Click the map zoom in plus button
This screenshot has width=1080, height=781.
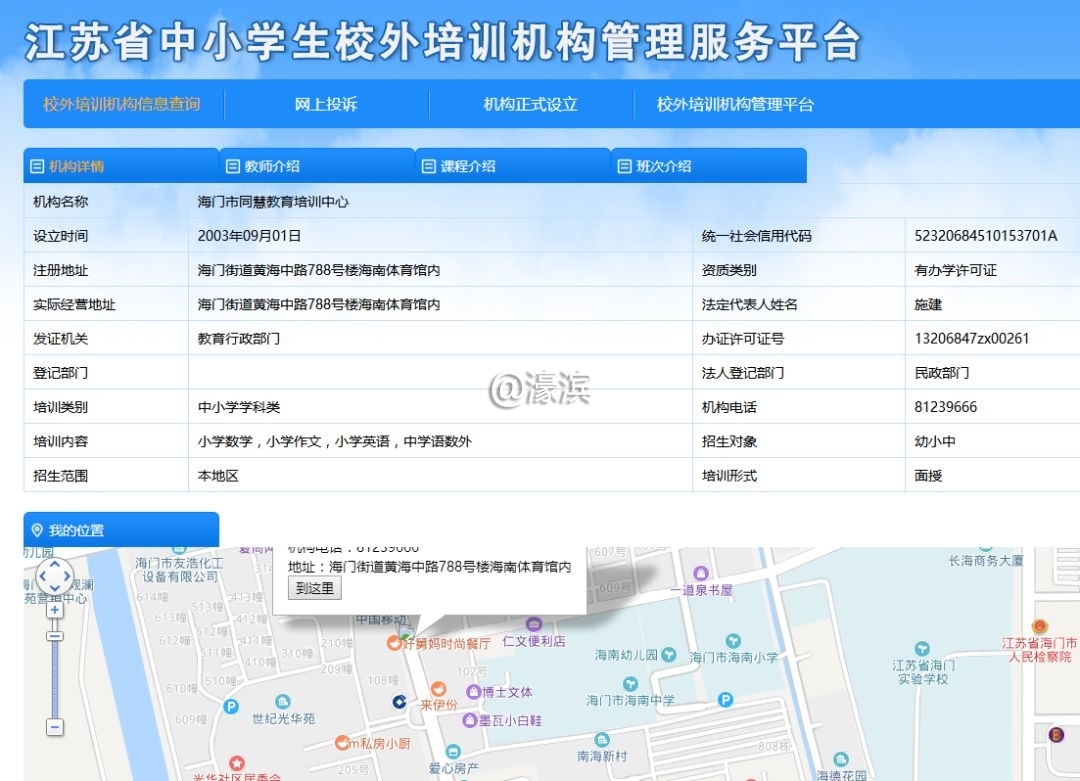55,610
